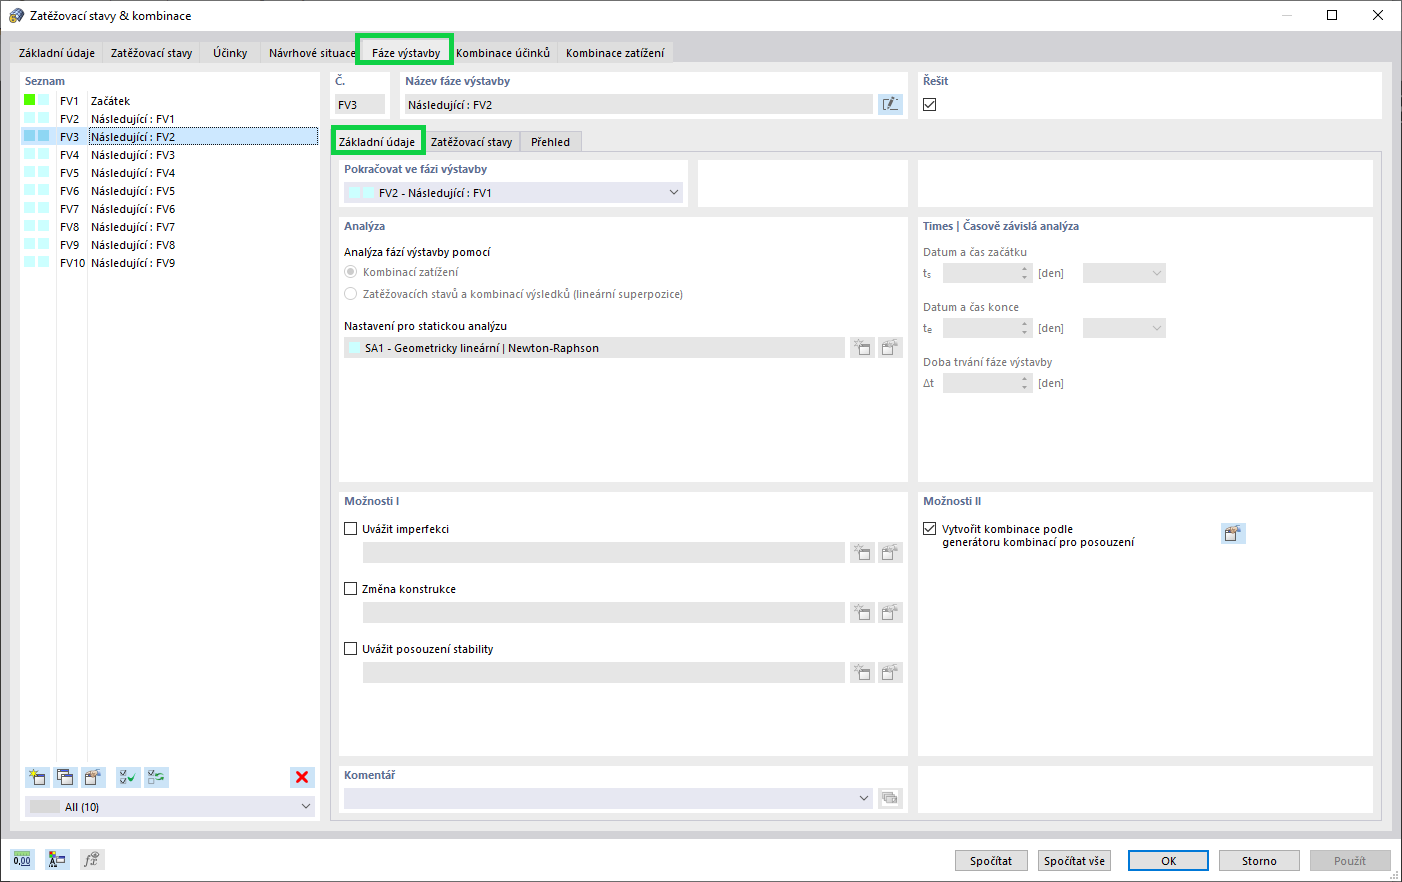Open comment library icon beside Komentář
This screenshot has height=882, width=1402.
pyautogui.click(x=890, y=798)
